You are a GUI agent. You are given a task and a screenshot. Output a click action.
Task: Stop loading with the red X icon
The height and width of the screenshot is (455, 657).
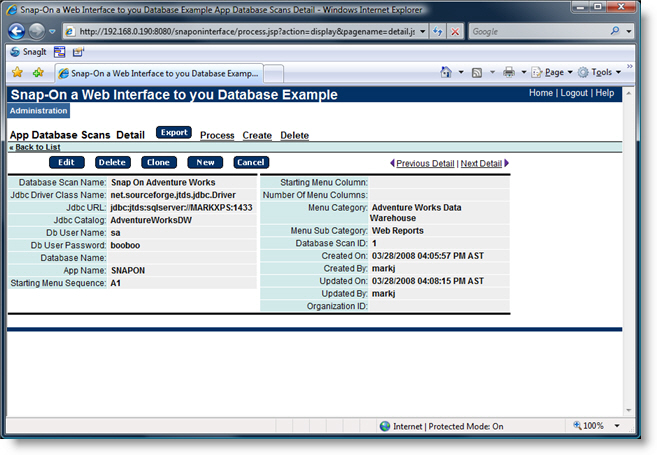(x=455, y=31)
